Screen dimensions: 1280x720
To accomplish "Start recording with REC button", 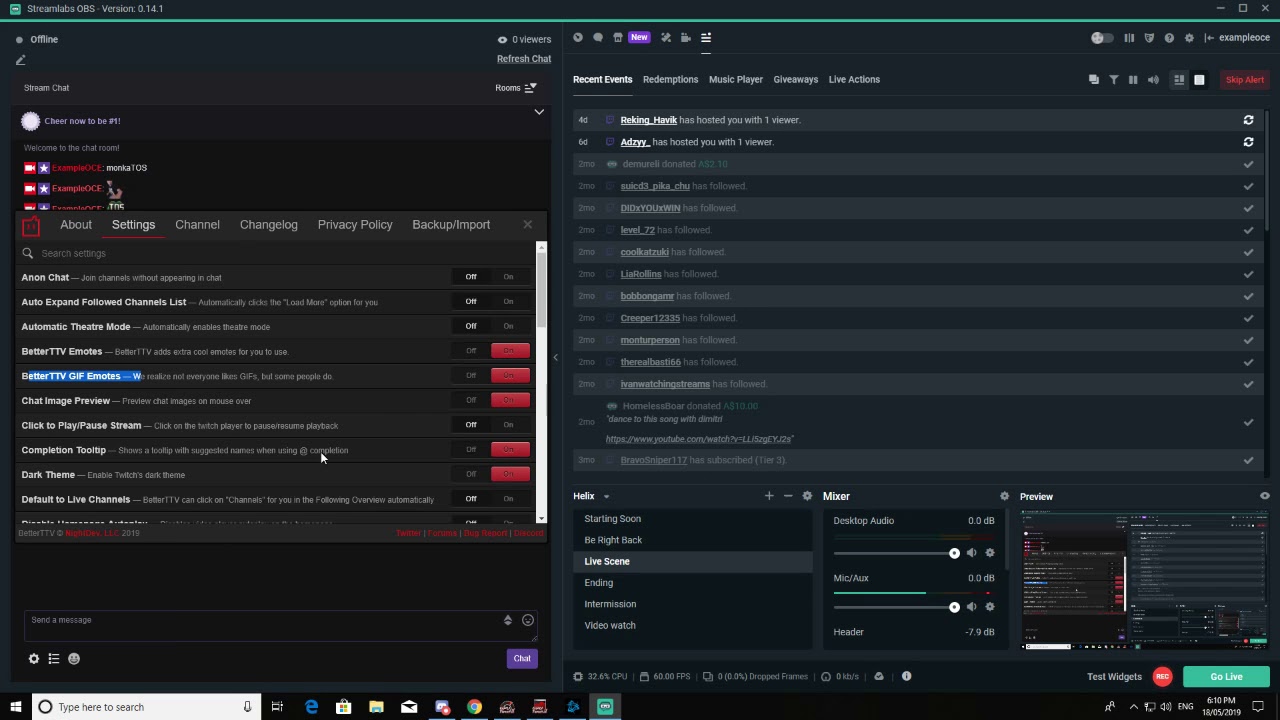I will click(1162, 677).
